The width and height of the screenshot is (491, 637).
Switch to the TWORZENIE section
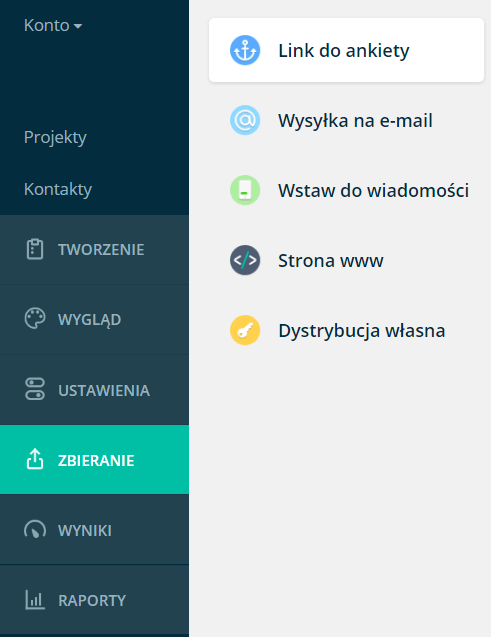94,249
